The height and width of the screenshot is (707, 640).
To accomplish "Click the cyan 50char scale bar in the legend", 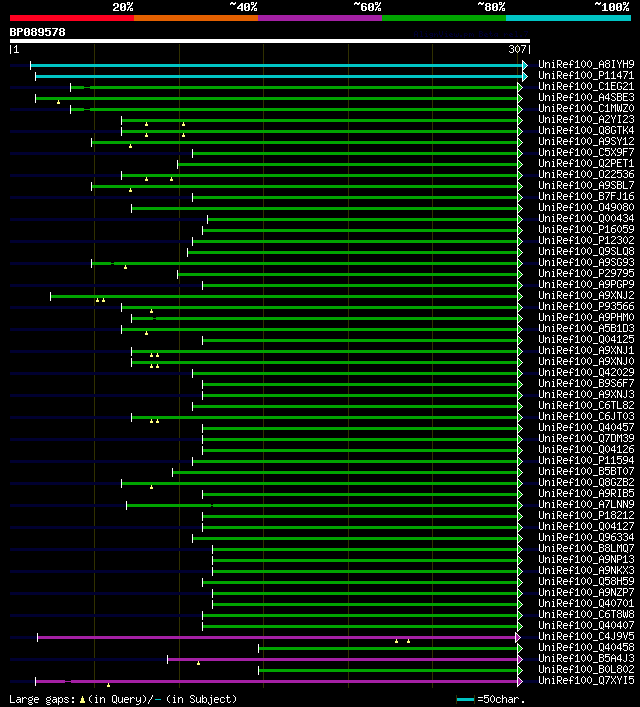I will point(465,700).
